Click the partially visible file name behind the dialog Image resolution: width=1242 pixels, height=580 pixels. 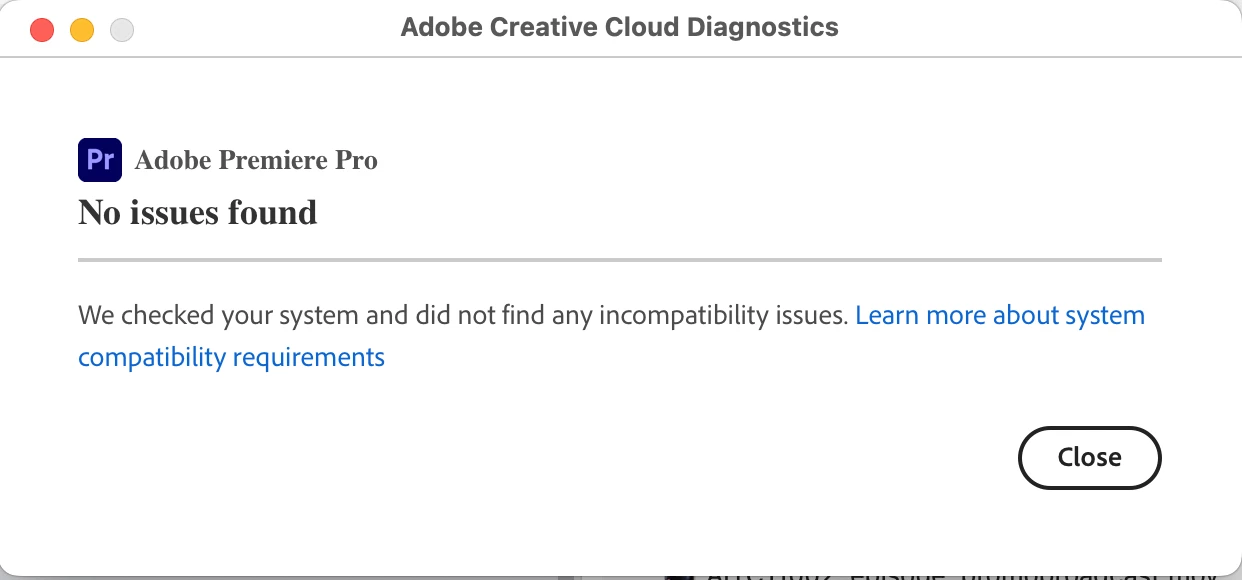[x=960, y=574]
